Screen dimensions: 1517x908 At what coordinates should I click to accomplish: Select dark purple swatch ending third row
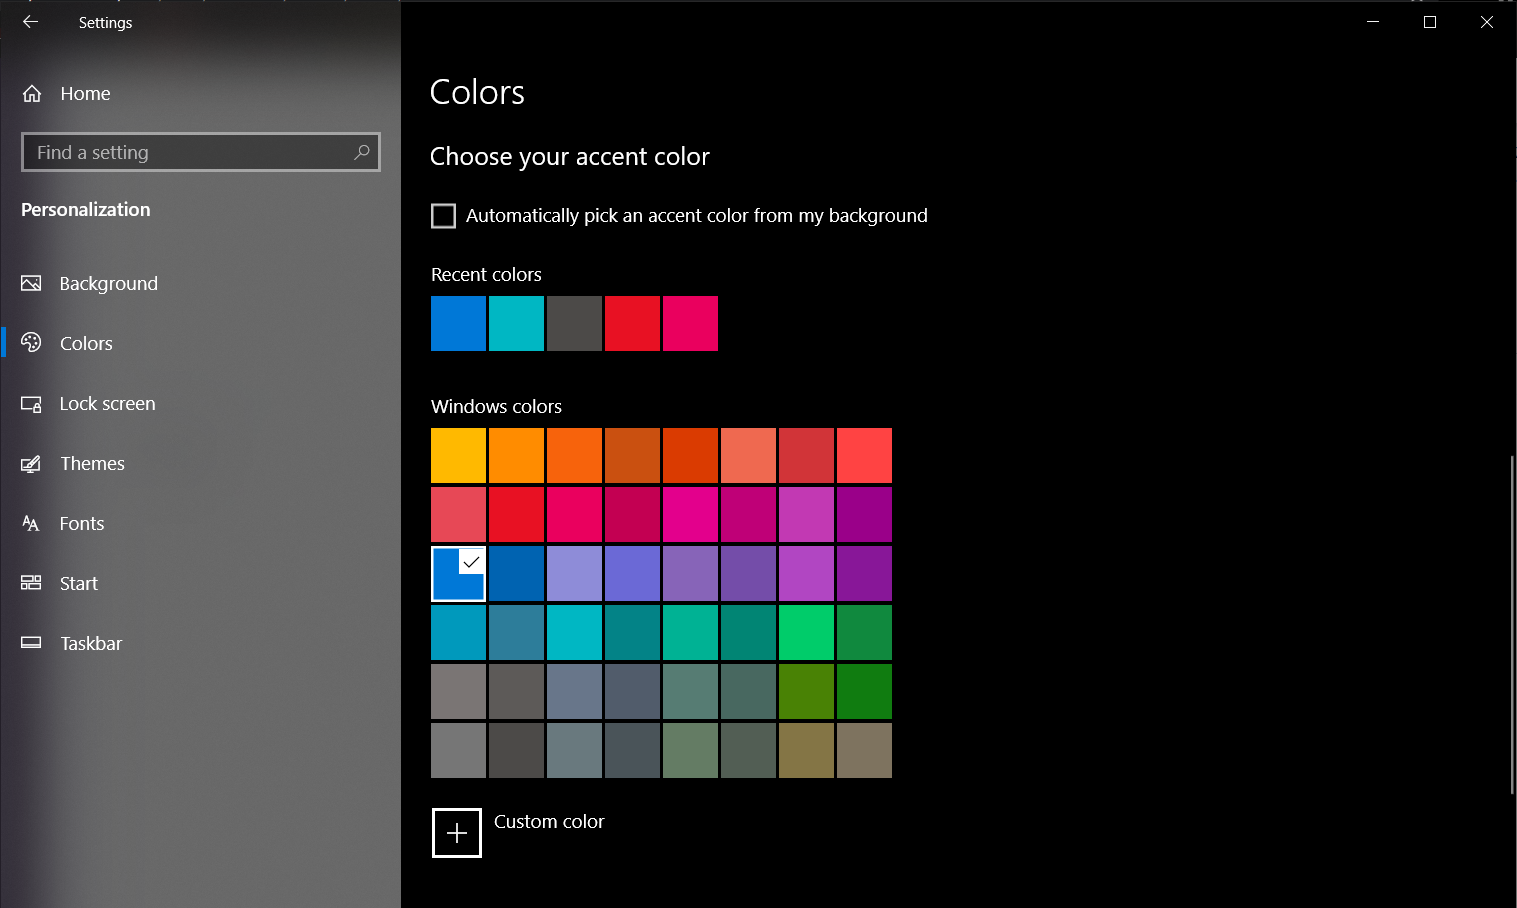[x=864, y=573]
